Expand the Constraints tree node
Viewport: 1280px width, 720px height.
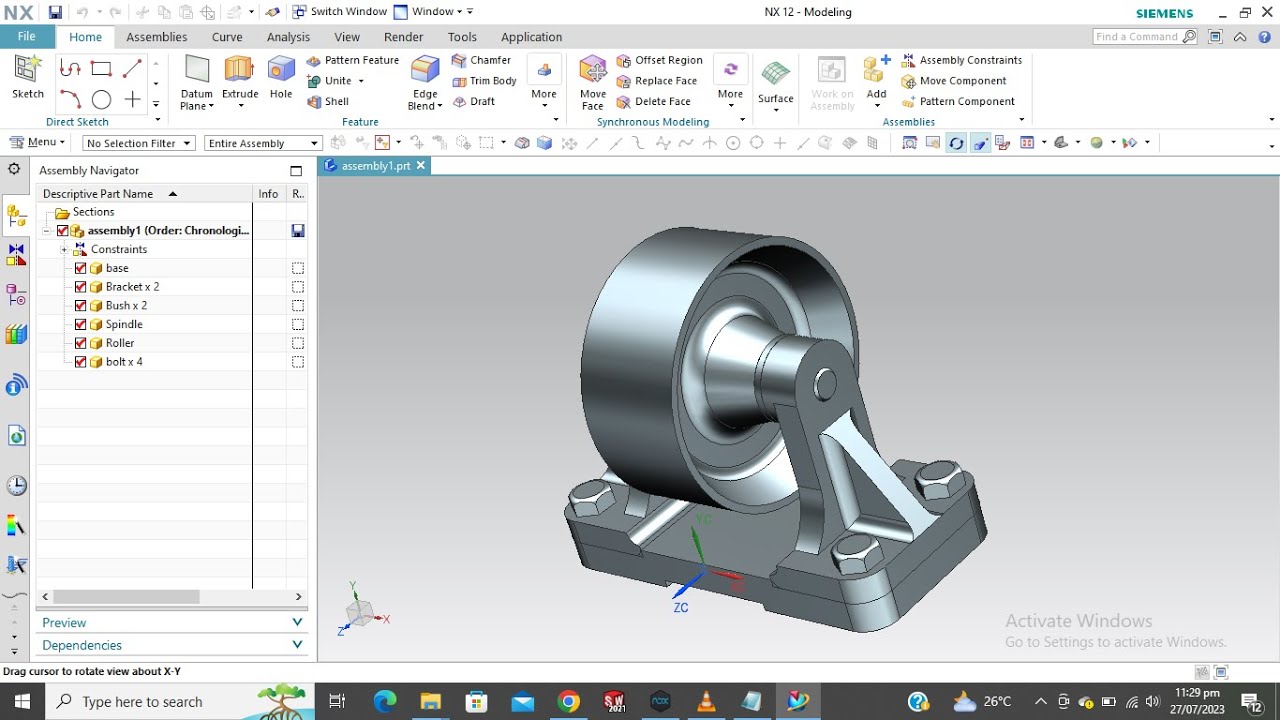(x=63, y=249)
